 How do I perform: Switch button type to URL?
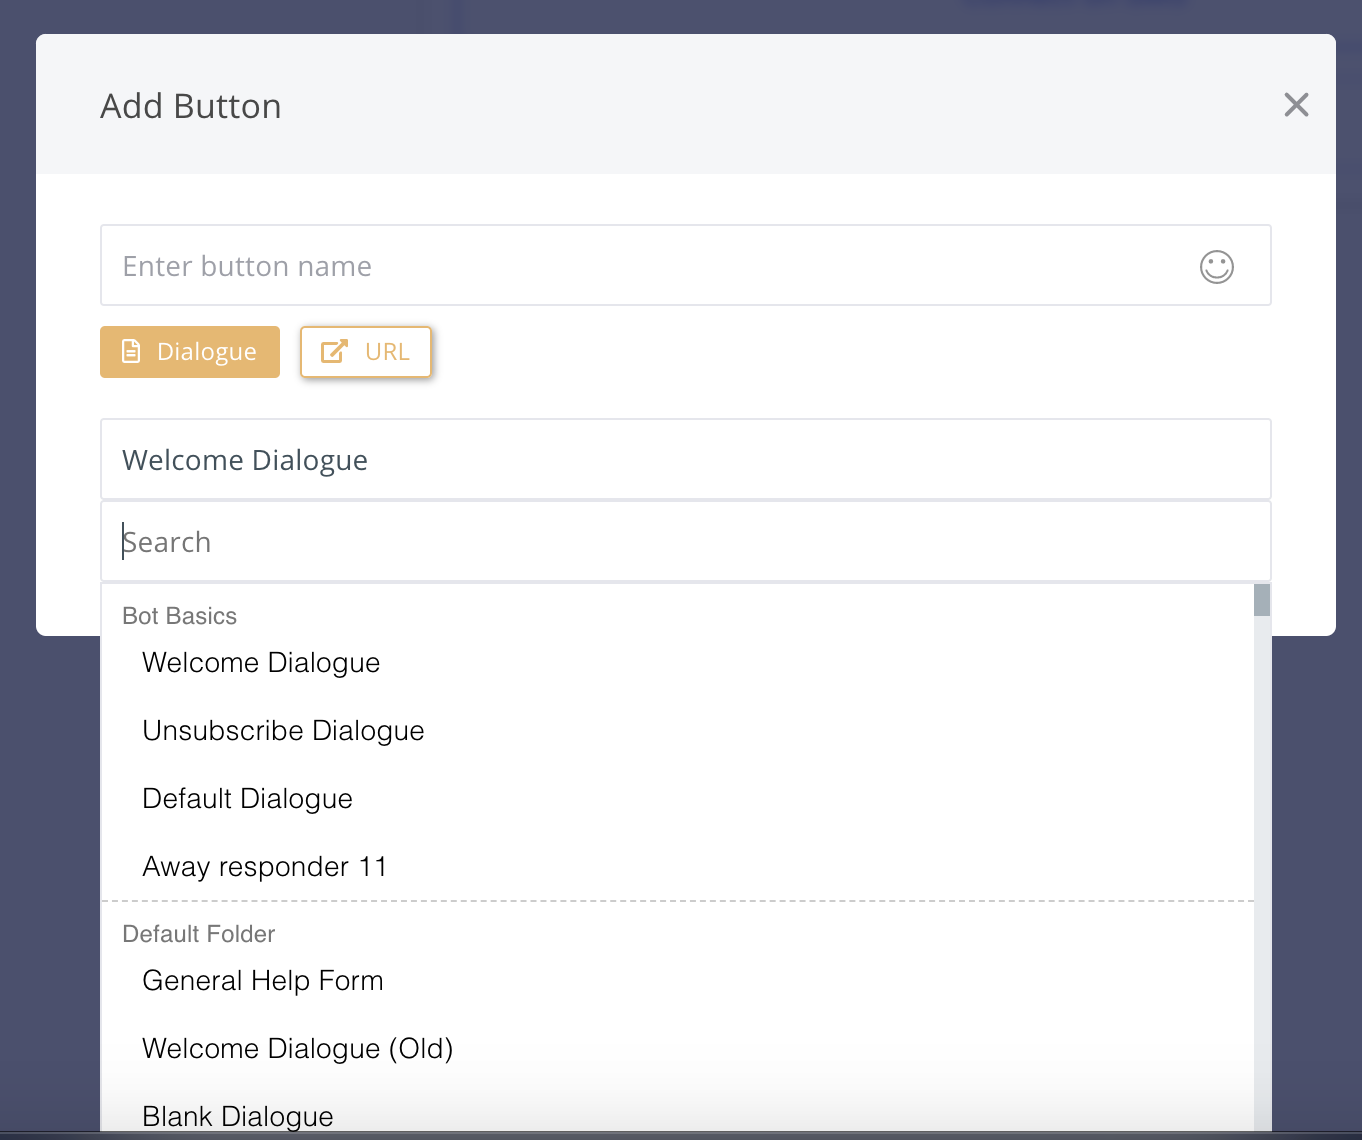click(366, 352)
